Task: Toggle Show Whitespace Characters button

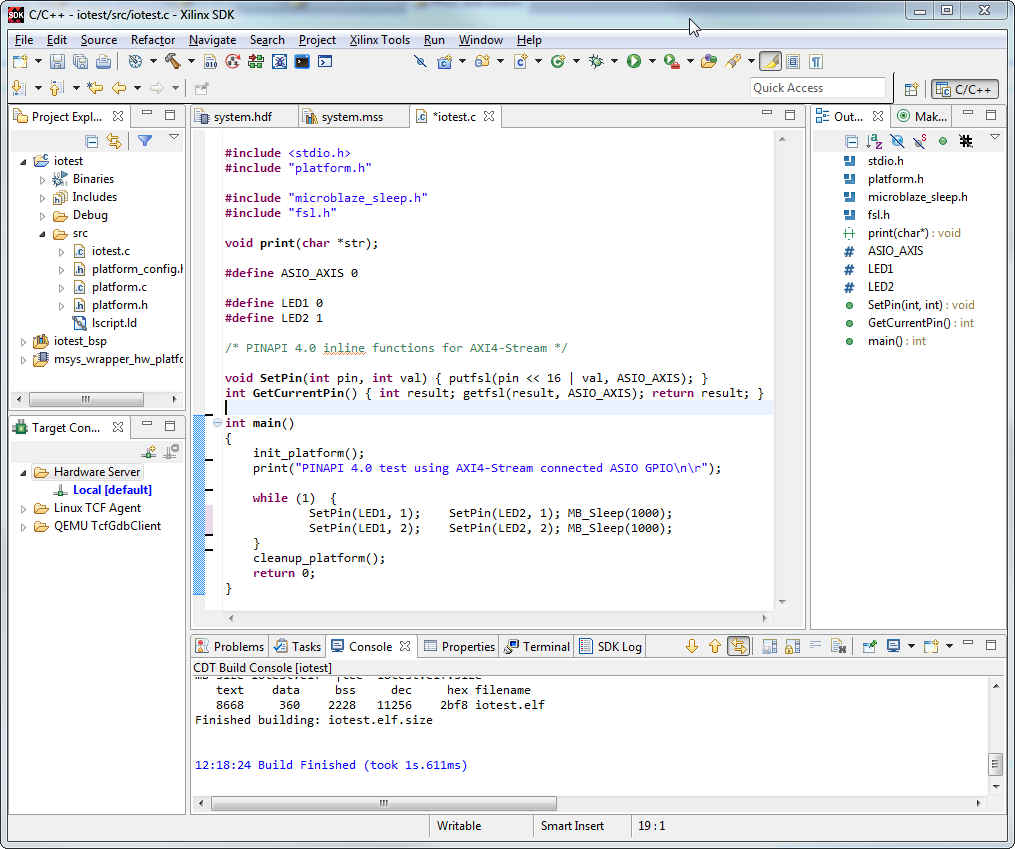Action: tap(816, 61)
